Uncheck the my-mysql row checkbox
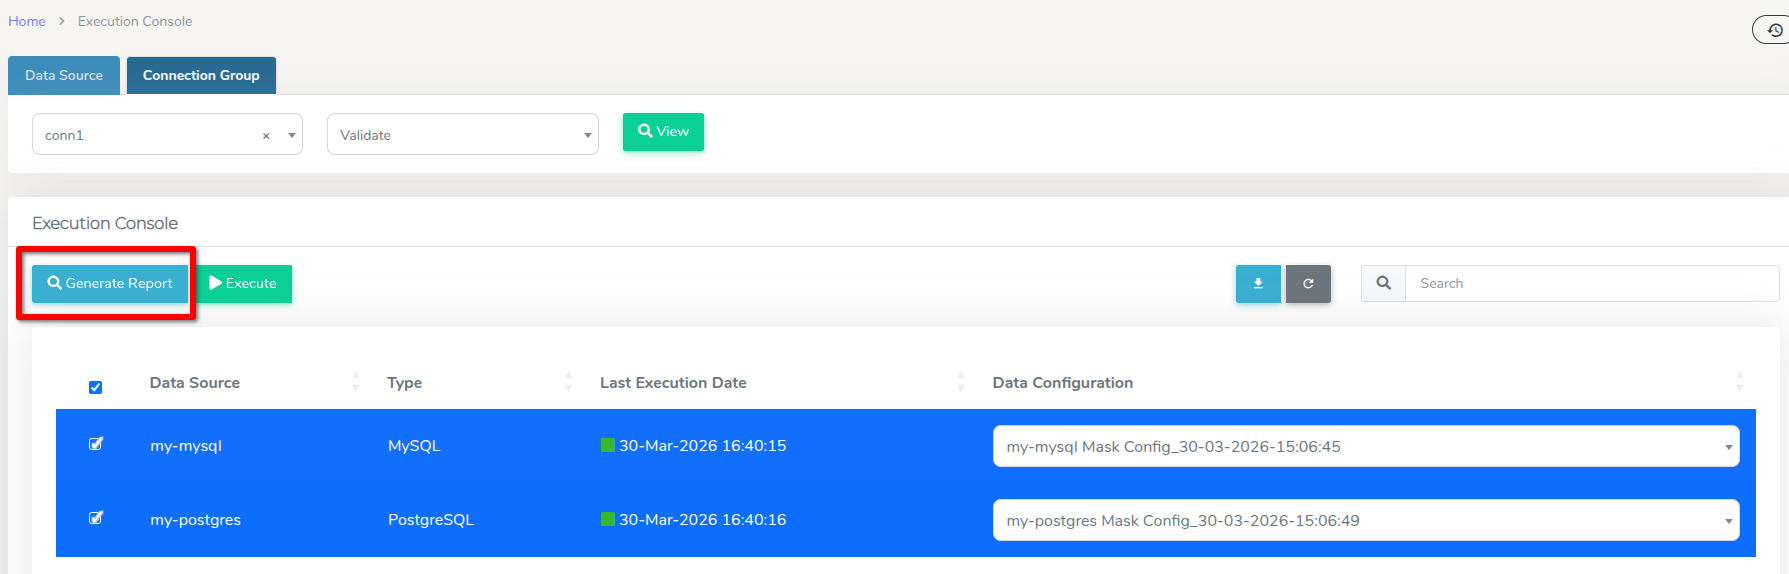The height and width of the screenshot is (574, 1789). pyautogui.click(x=96, y=444)
